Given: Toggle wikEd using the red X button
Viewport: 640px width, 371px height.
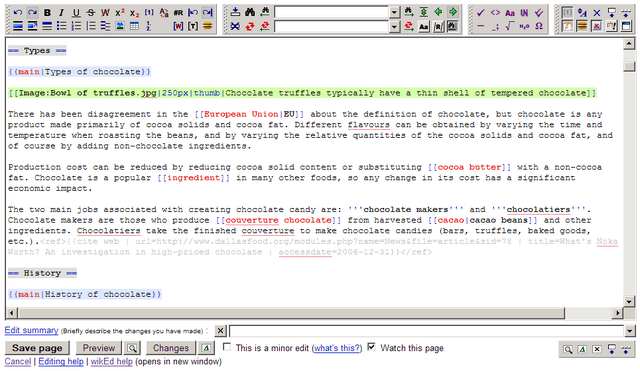Looking at the screenshot, I should point(597,27).
